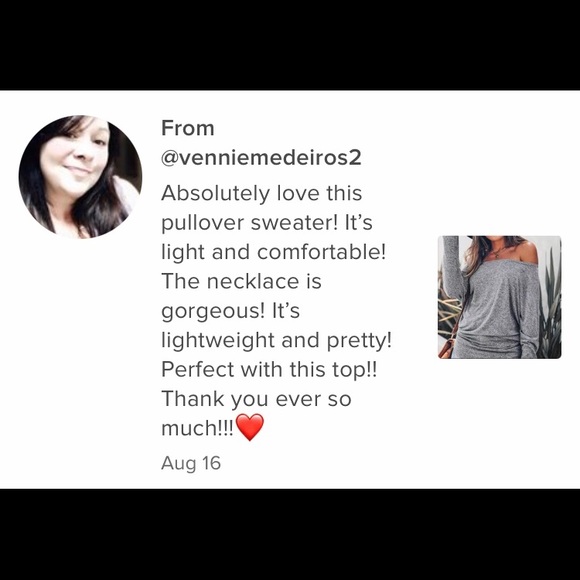Click the red heart emoji
This screenshot has height=580, width=580.
[x=250, y=427]
